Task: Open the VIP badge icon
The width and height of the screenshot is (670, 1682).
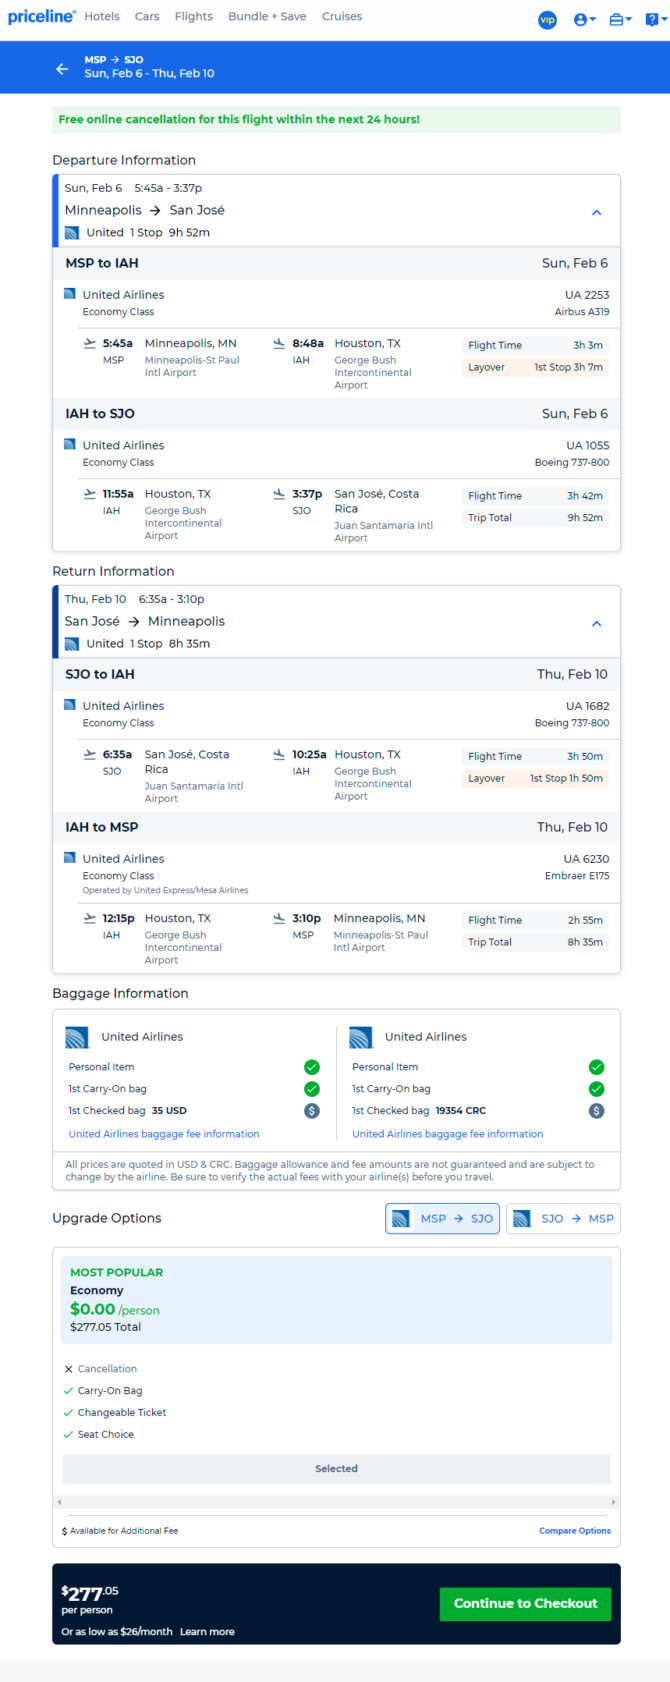Action: pos(547,20)
